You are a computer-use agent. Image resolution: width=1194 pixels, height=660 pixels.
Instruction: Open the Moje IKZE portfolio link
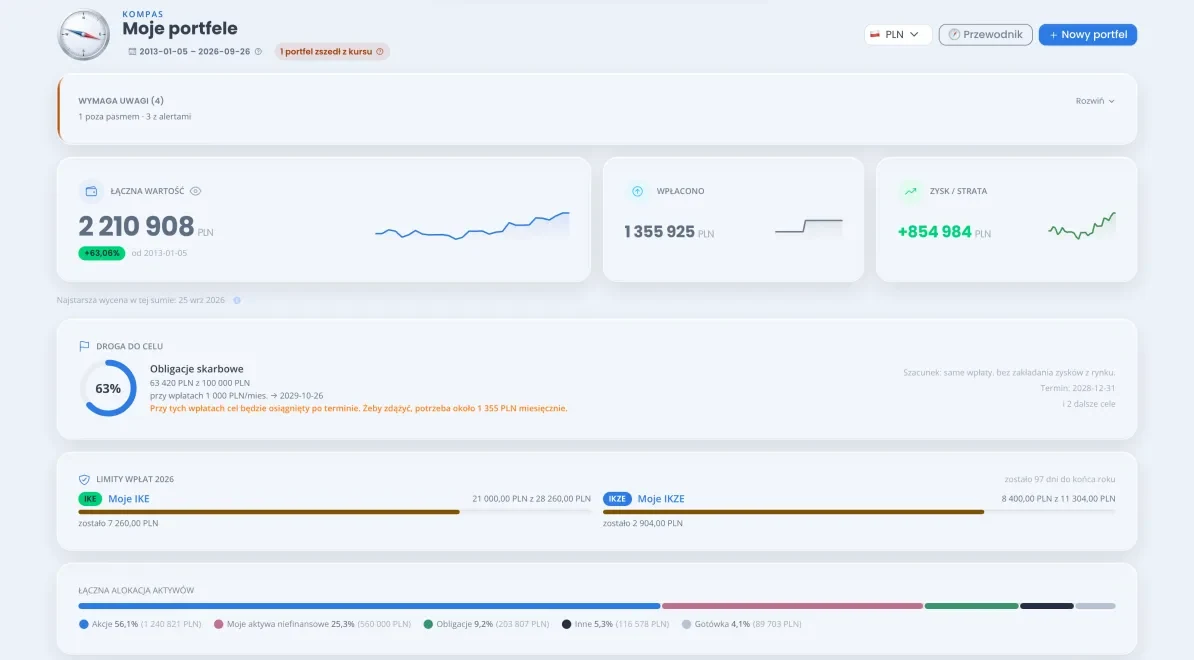tap(661, 499)
